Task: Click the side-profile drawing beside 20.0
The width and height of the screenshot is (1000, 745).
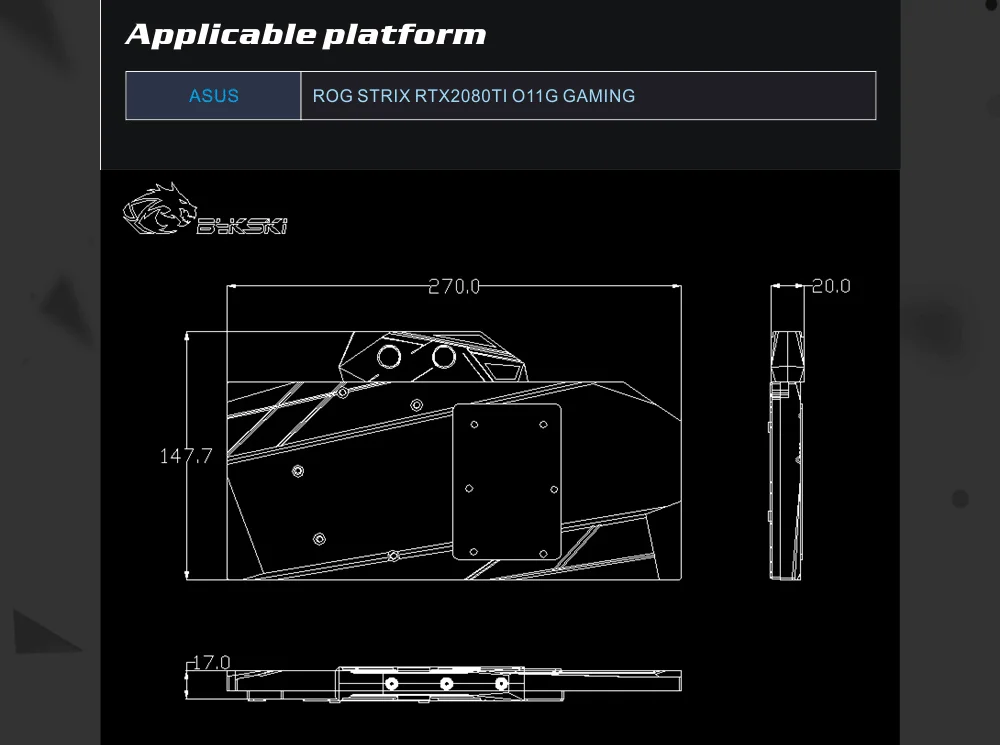Action: 786,455
